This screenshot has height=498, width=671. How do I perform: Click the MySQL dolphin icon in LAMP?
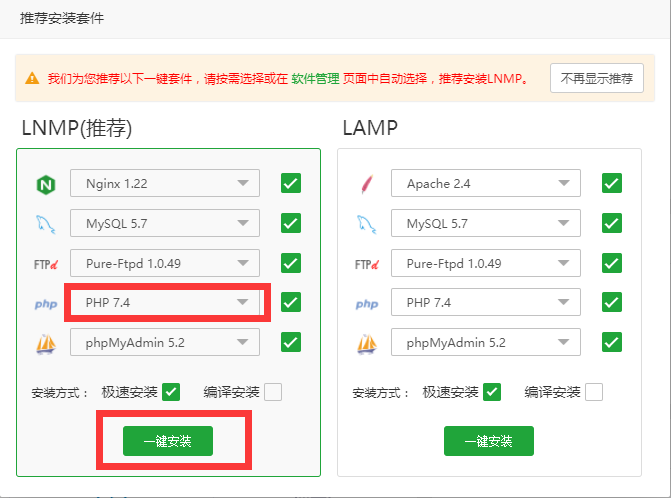[x=367, y=224]
